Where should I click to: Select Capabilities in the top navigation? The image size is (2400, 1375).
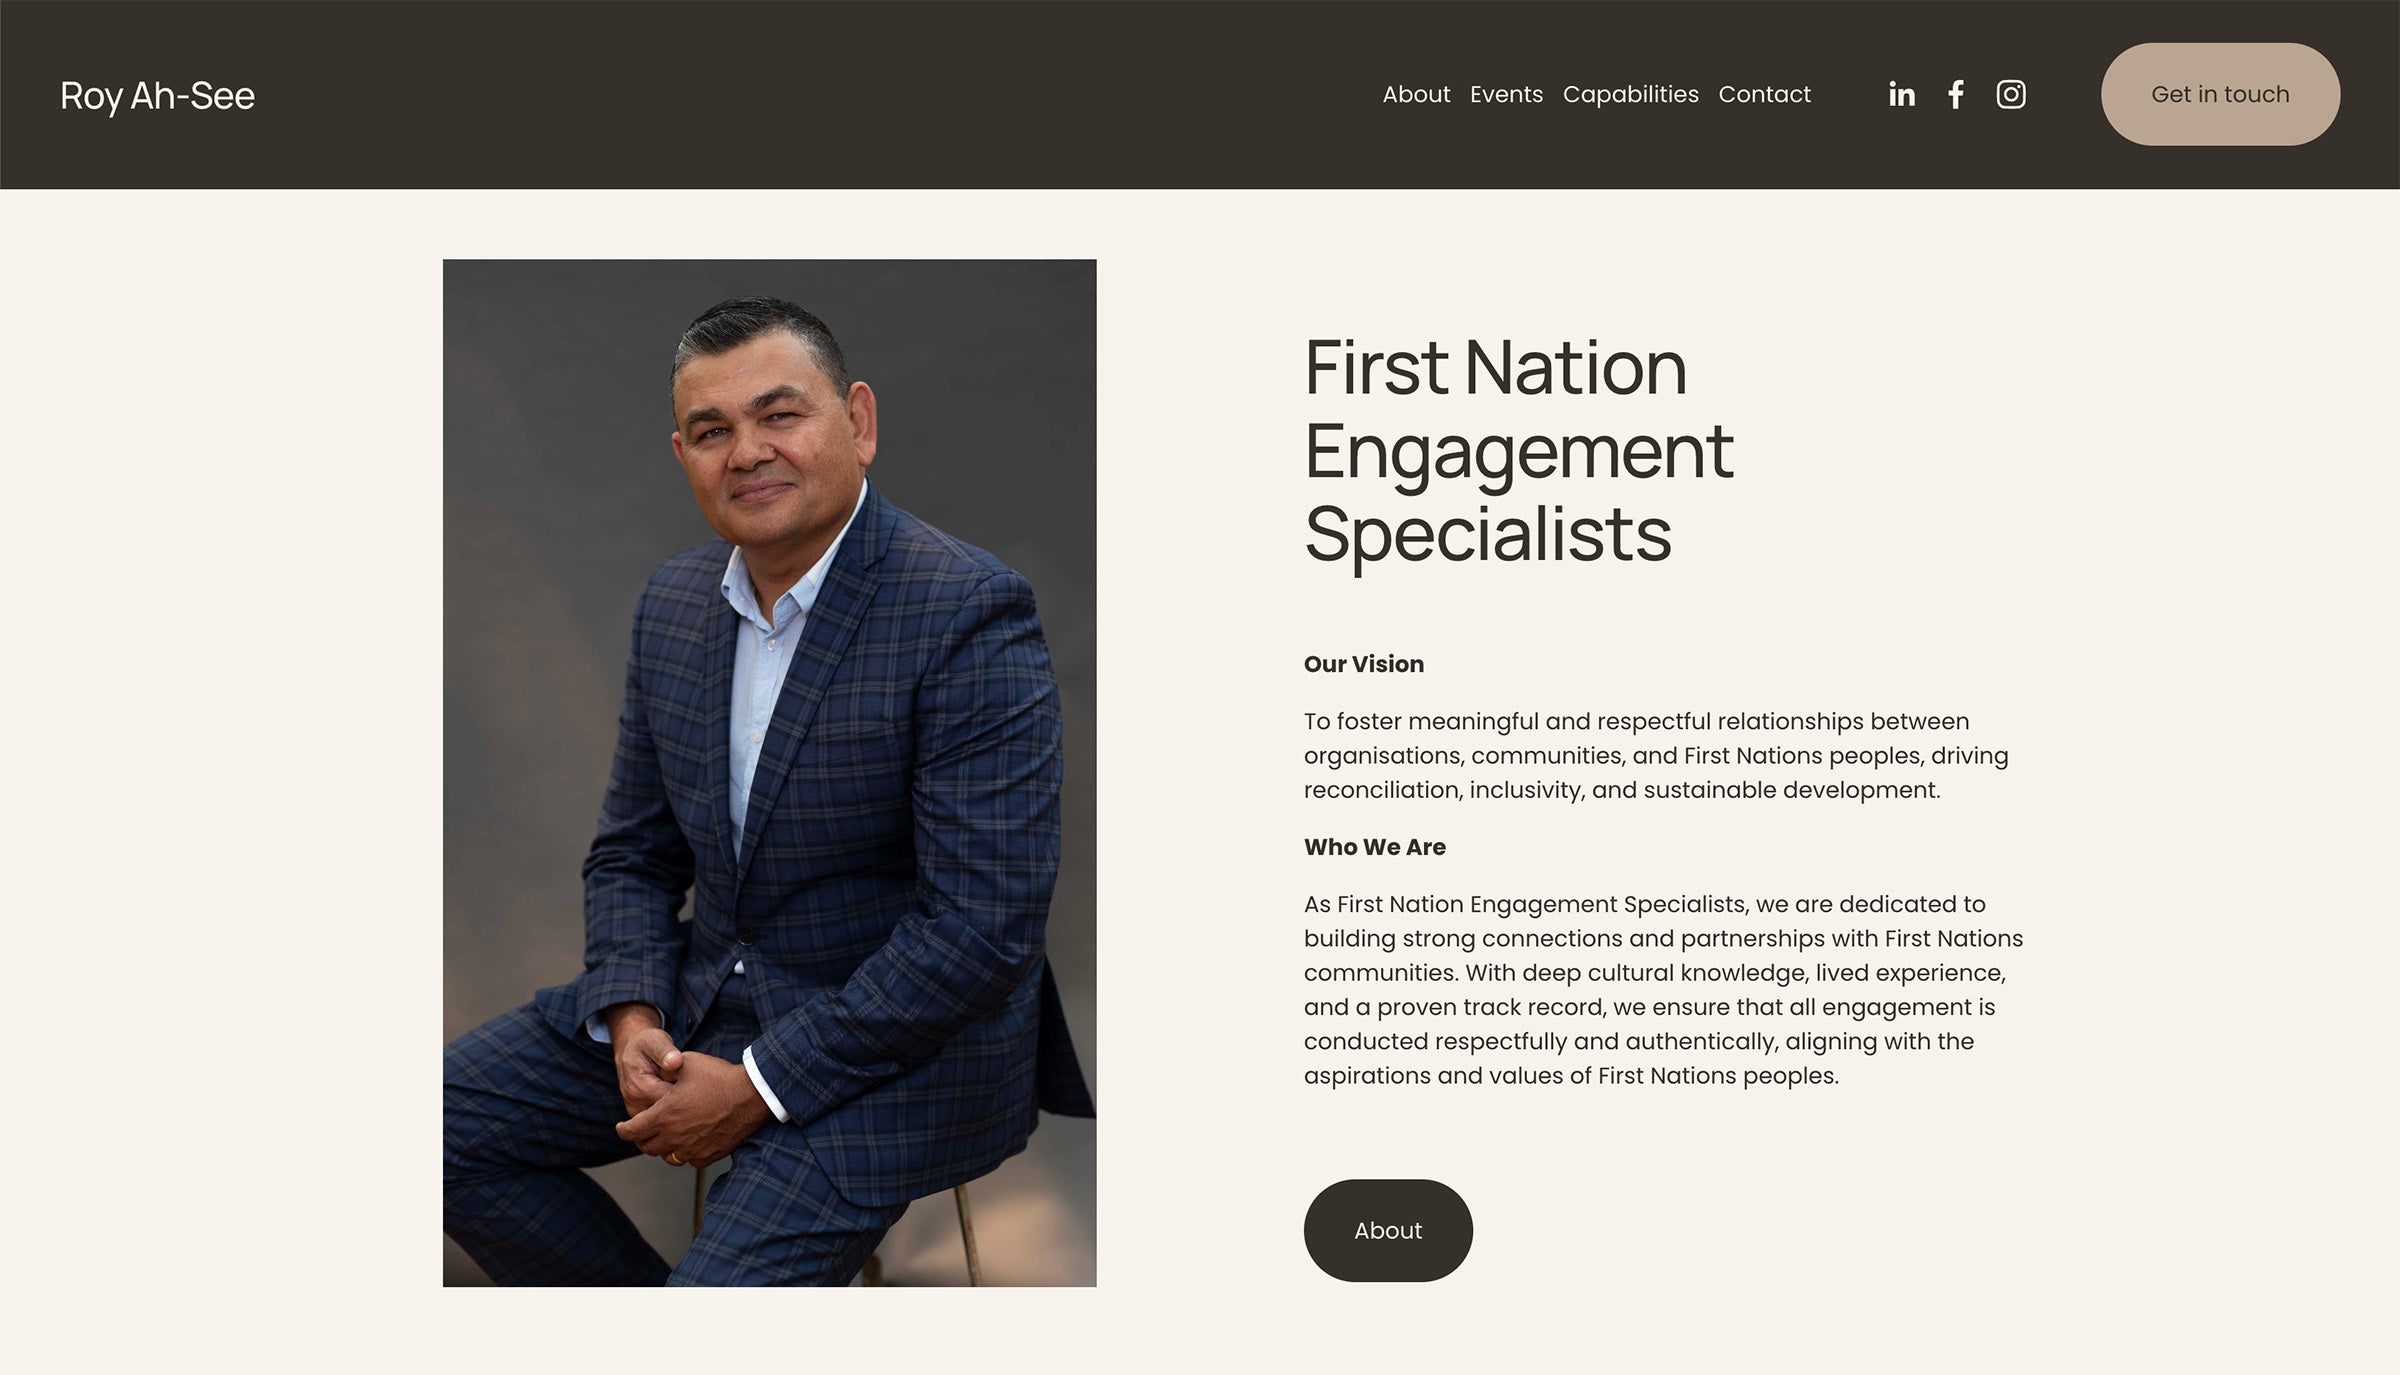tap(1630, 94)
